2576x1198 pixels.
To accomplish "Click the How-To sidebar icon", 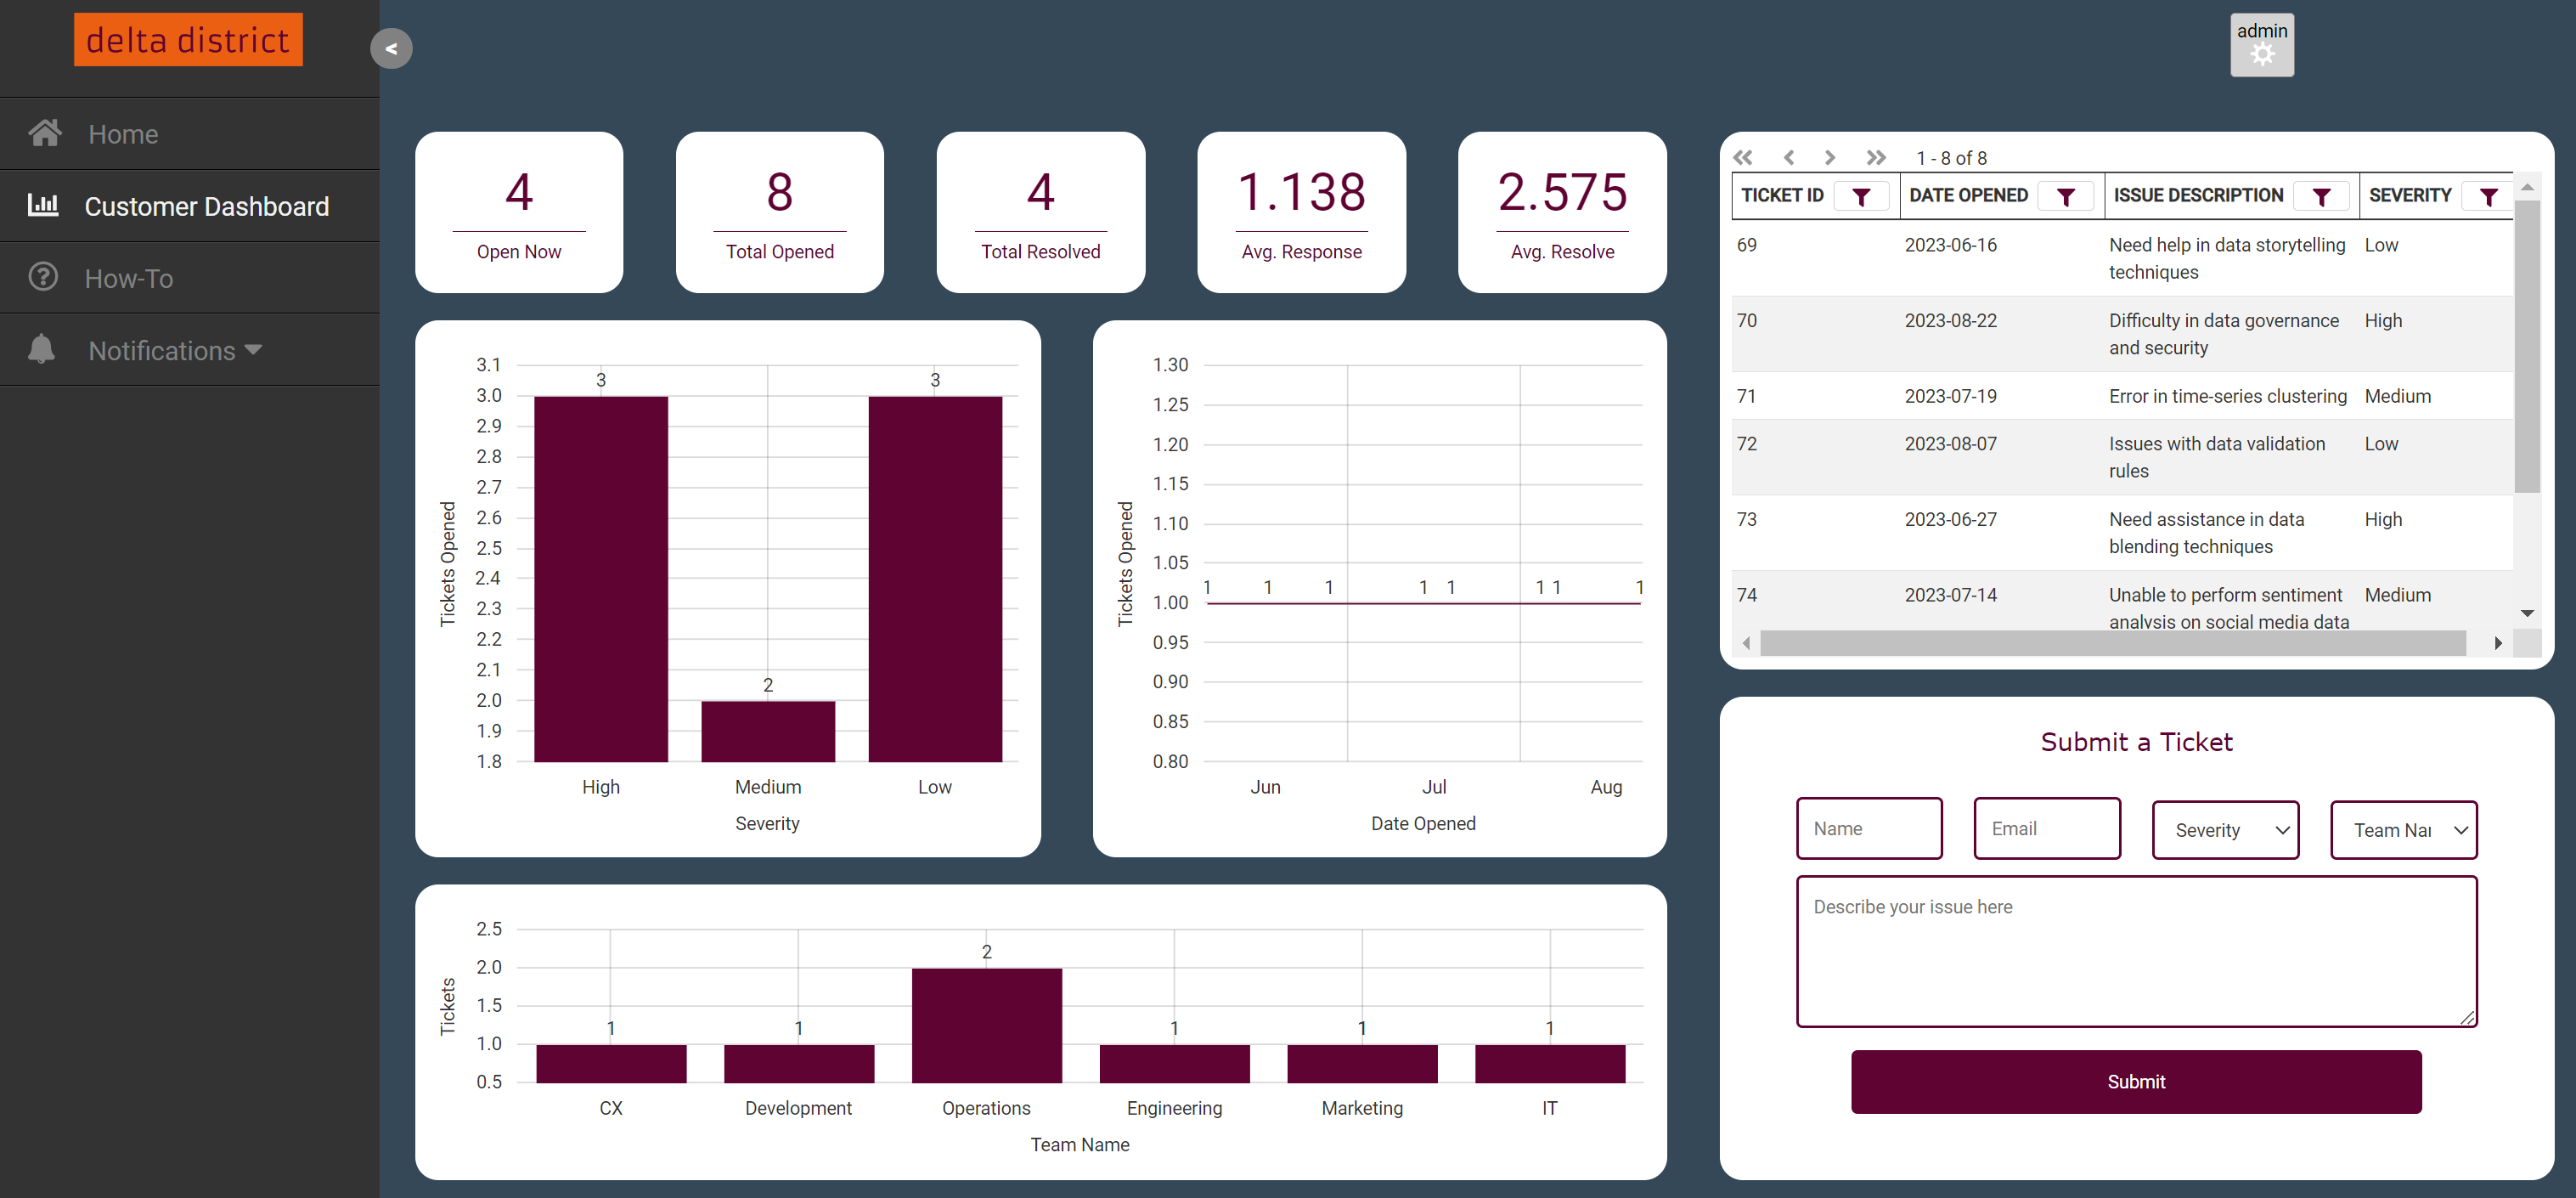I will tap(44, 276).
